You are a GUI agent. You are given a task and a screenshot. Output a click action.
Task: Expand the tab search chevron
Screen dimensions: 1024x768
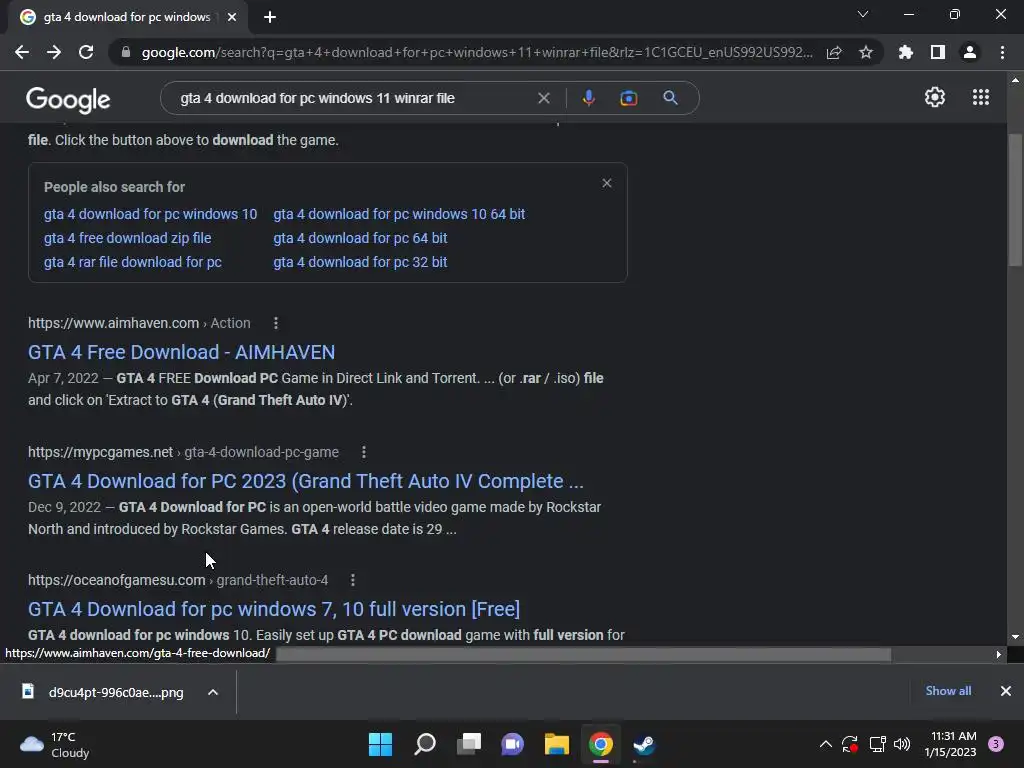863,14
